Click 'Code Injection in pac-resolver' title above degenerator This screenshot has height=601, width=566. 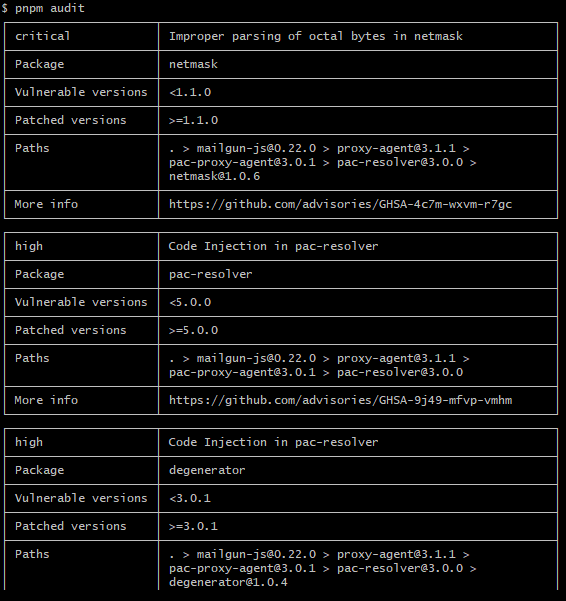tap(273, 442)
